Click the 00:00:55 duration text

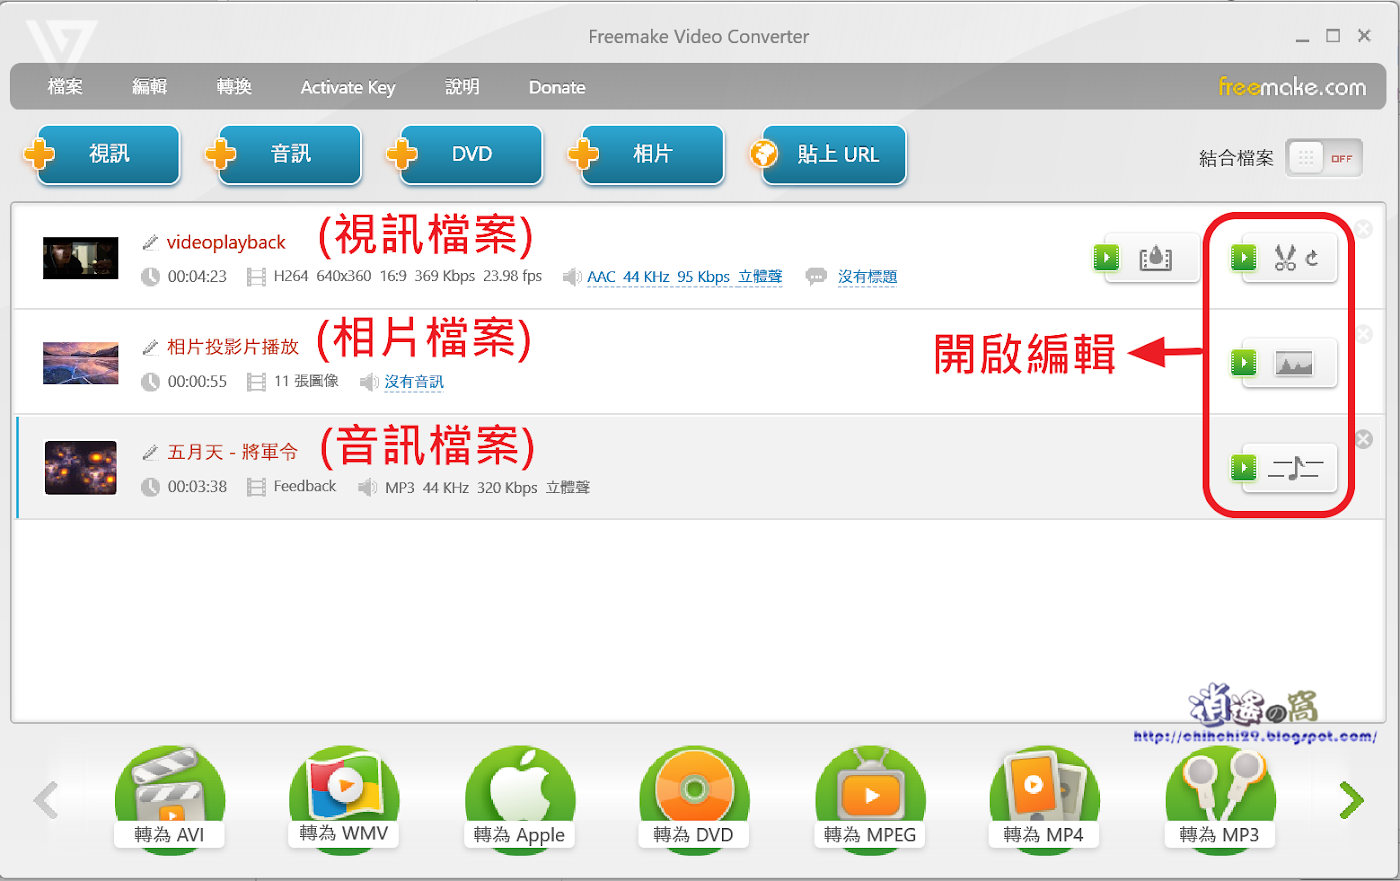[197, 381]
